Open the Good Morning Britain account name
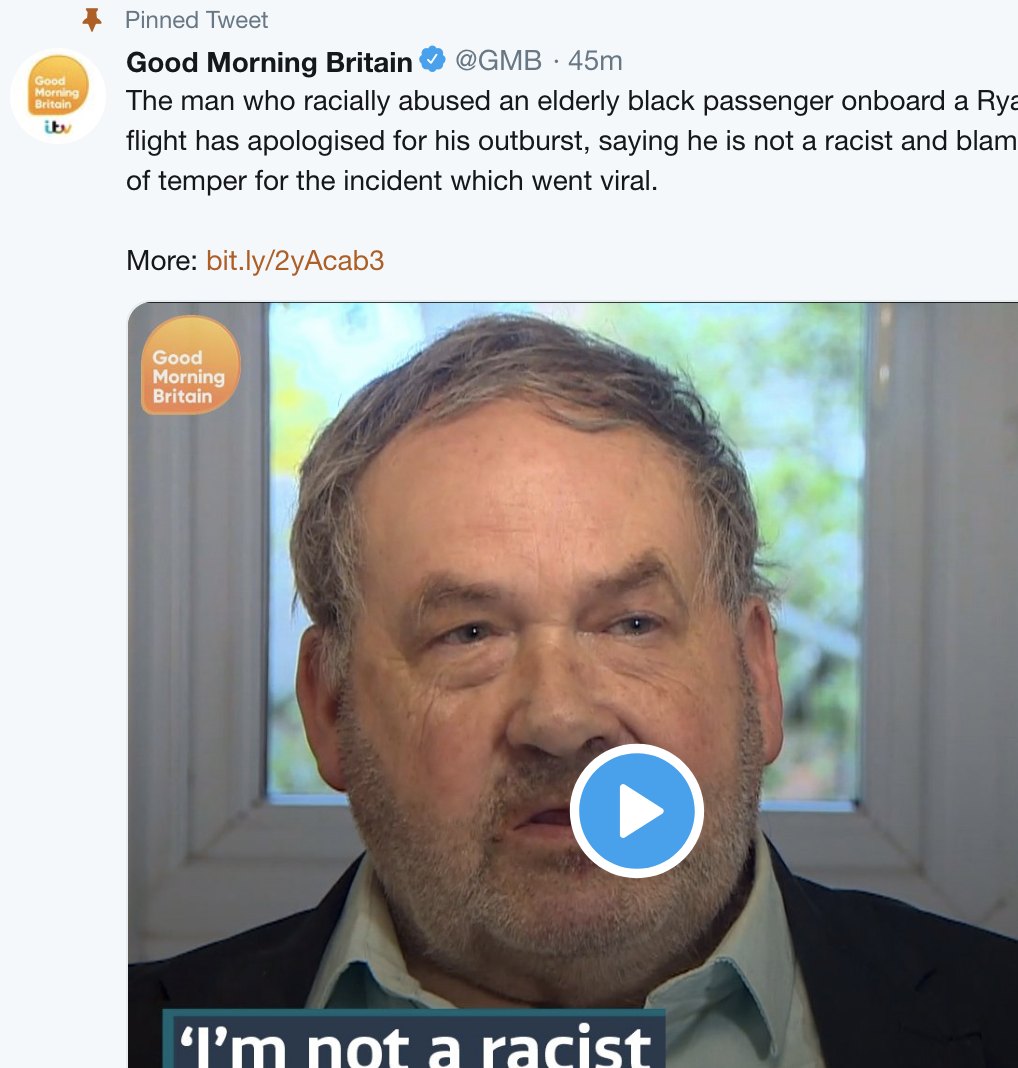The width and height of the screenshot is (1018, 1068). (269, 62)
